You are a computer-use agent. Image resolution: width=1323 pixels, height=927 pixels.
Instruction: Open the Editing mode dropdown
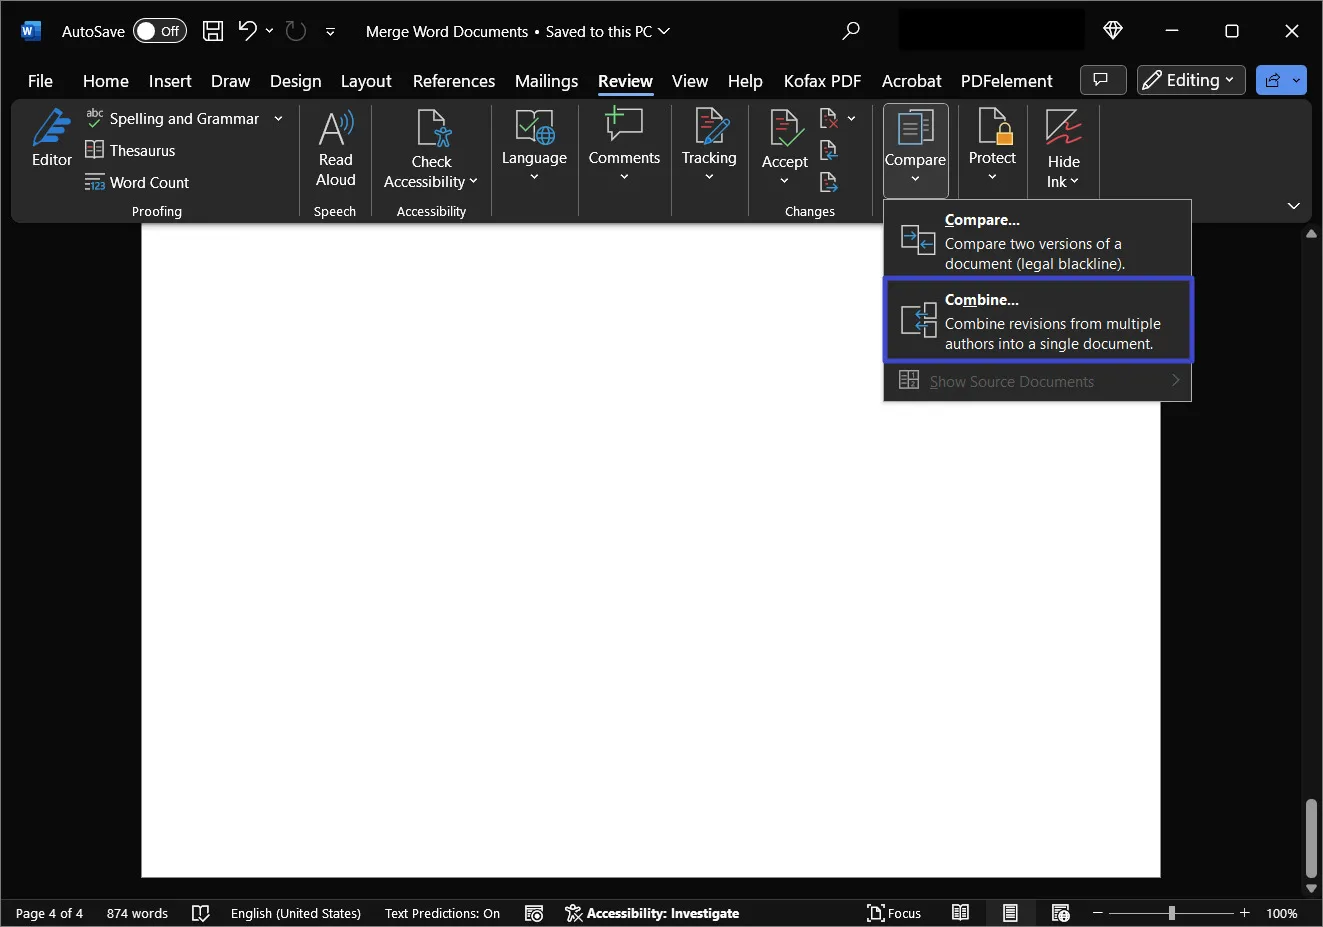coord(1191,80)
